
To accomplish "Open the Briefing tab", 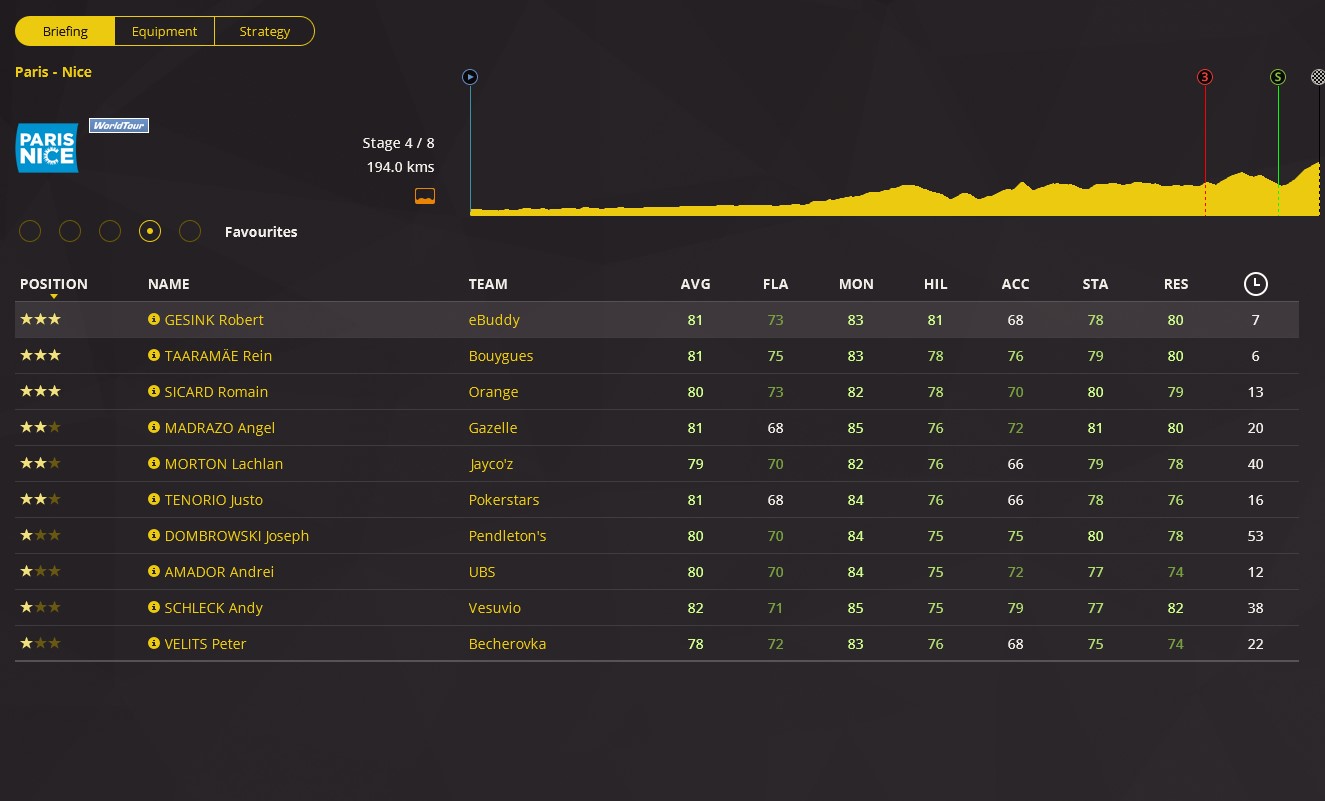I will pos(65,31).
